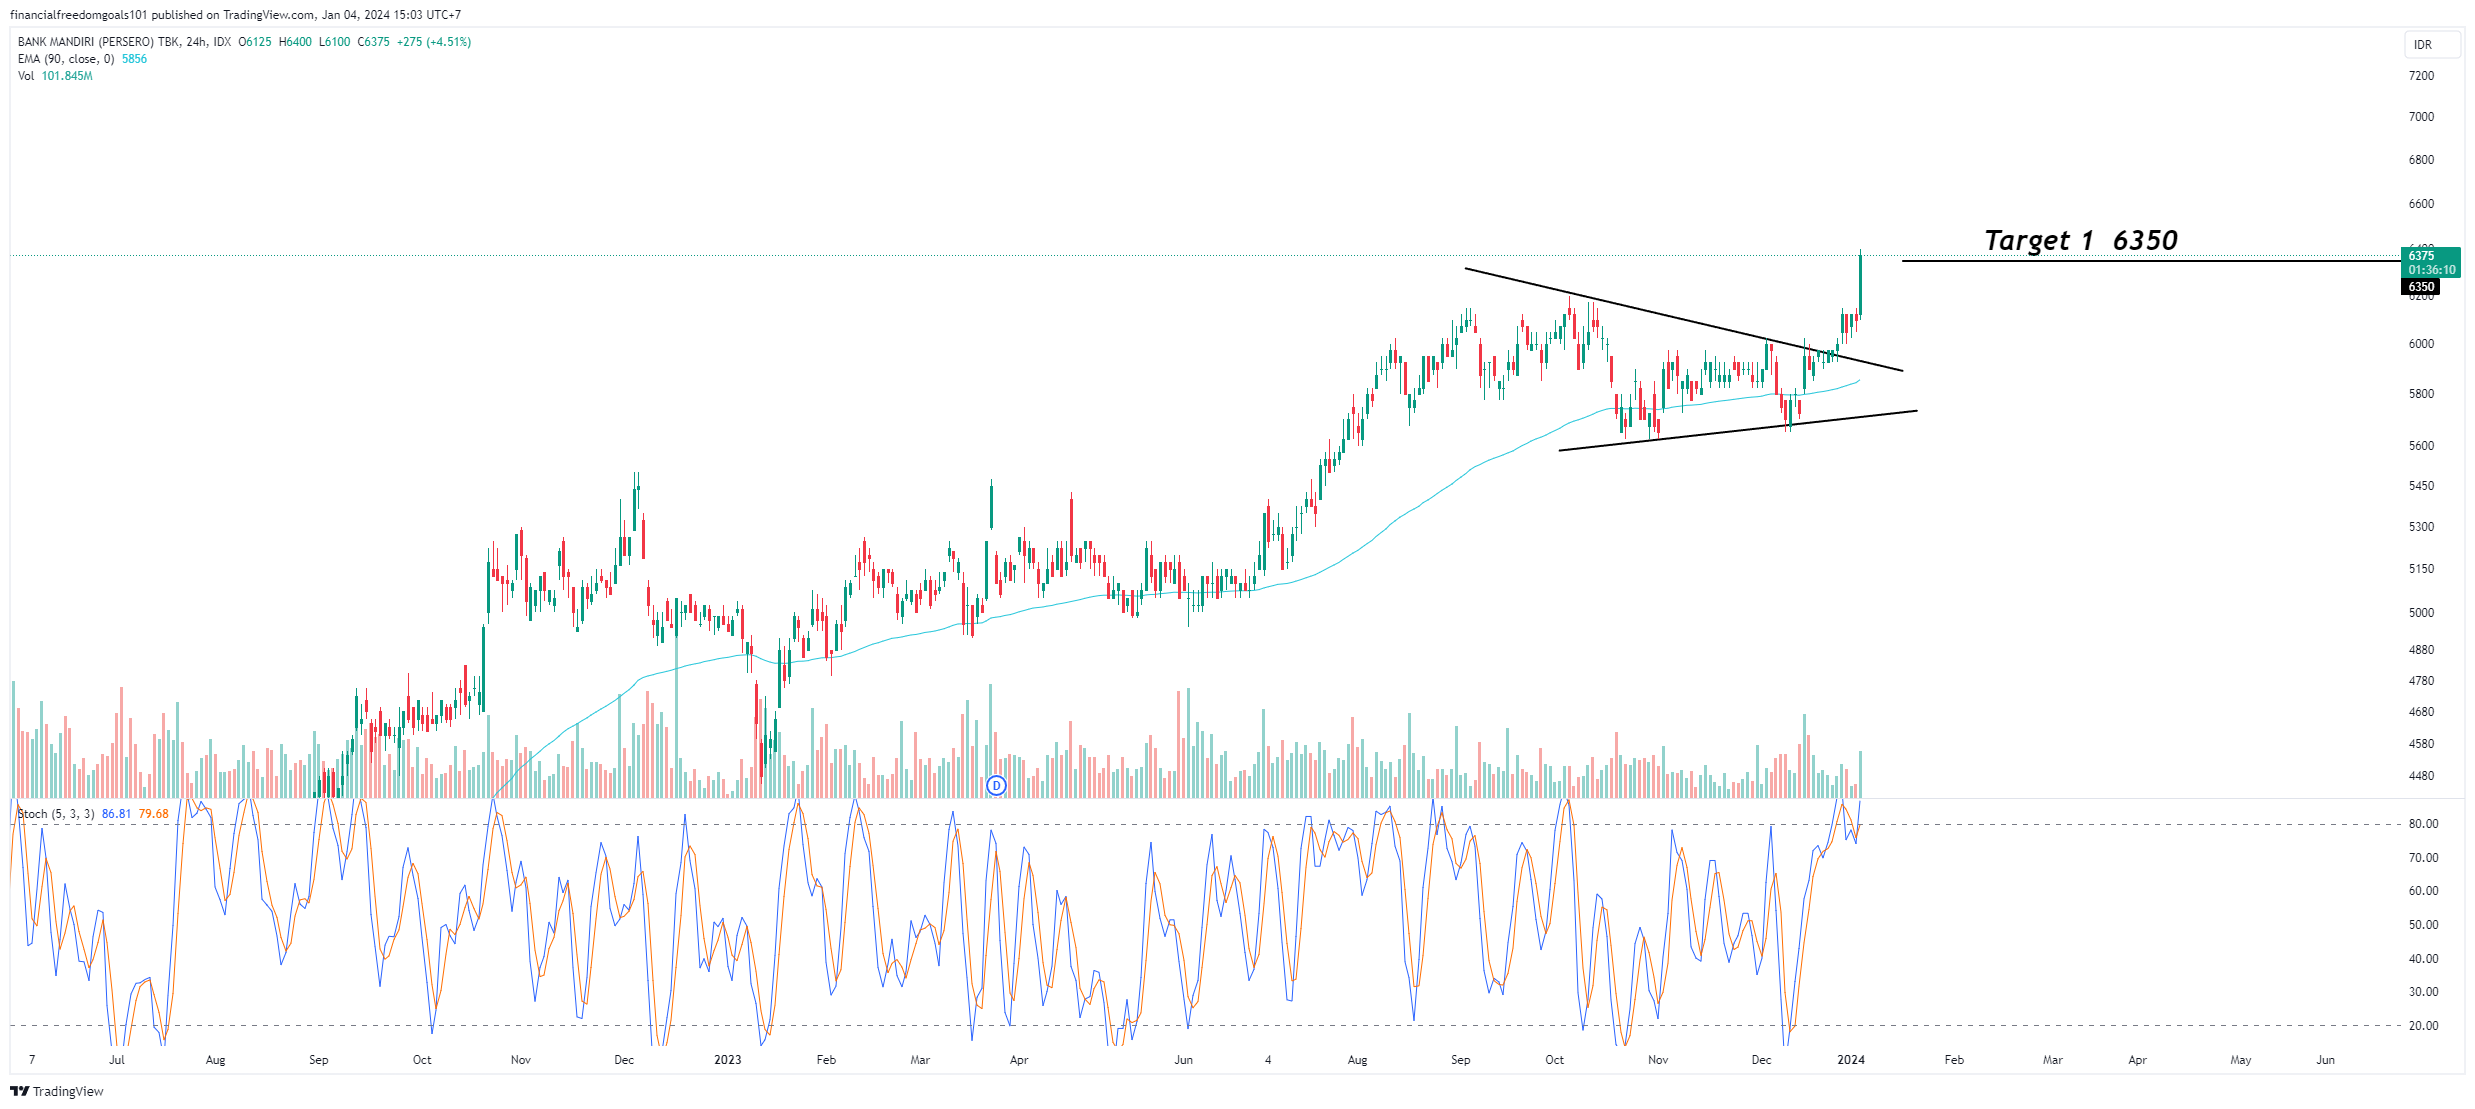Click the 4480 price axis label
The image size is (2475, 1109).
pyautogui.click(x=2421, y=776)
